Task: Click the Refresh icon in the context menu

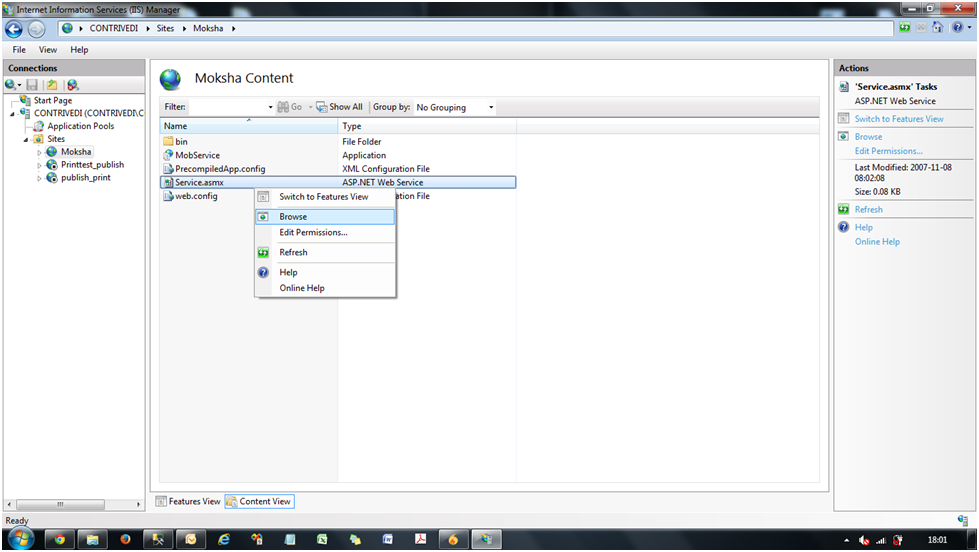Action: [x=263, y=252]
